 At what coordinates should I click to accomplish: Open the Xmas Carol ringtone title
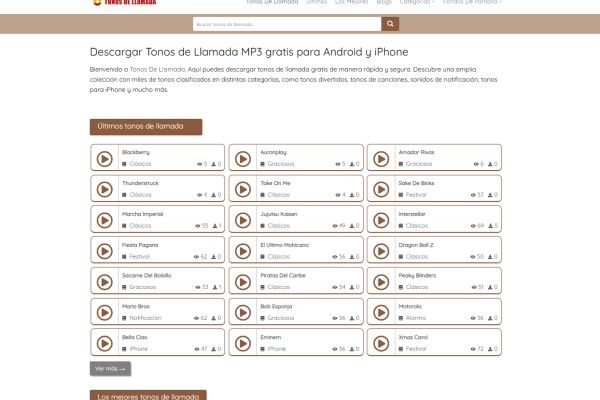tap(413, 337)
